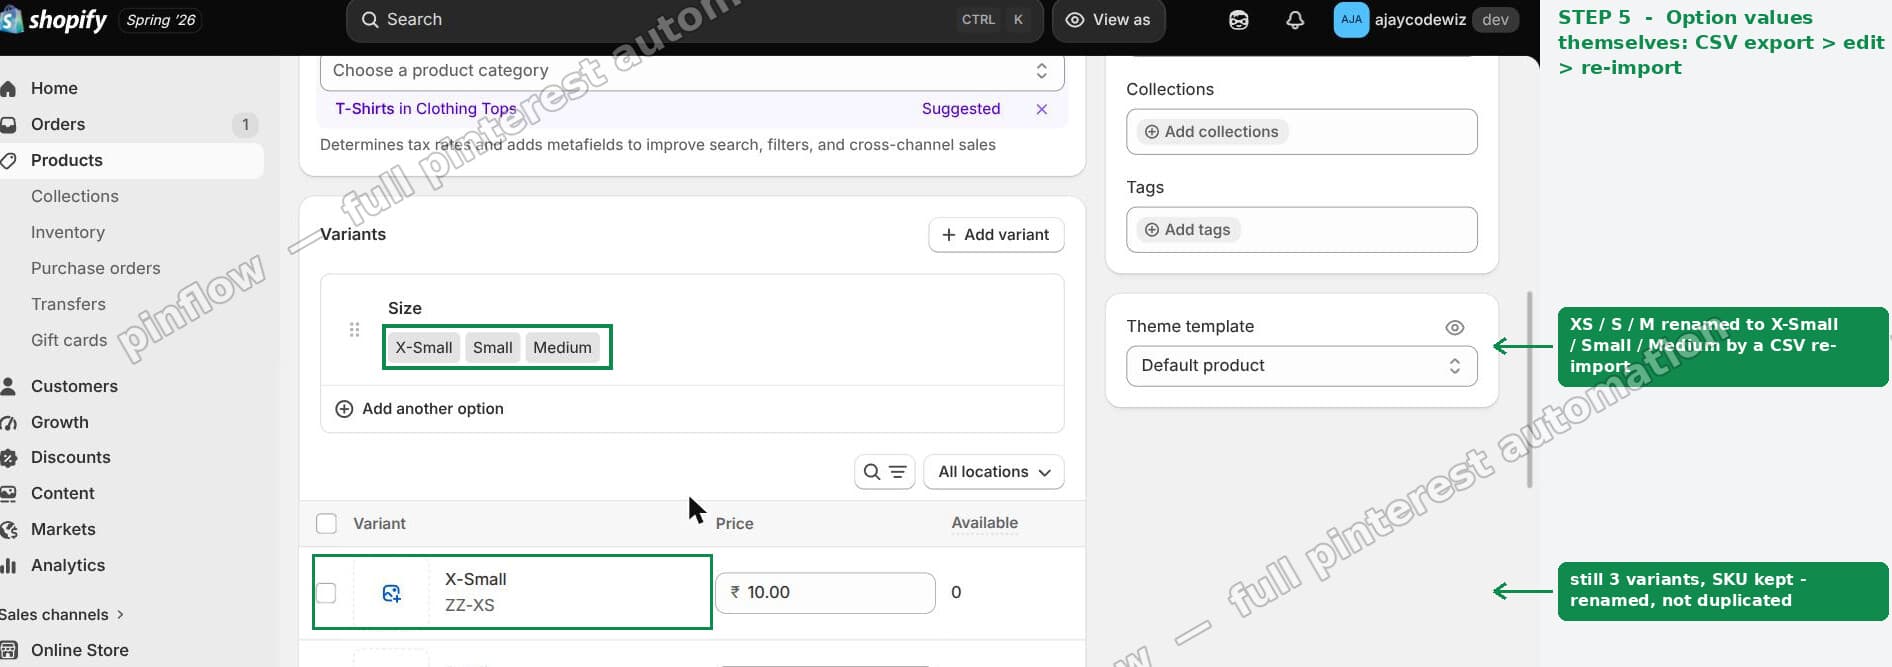Click the Small size value chip
Viewport: 1892px width, 667px height.
coord(493,348)
